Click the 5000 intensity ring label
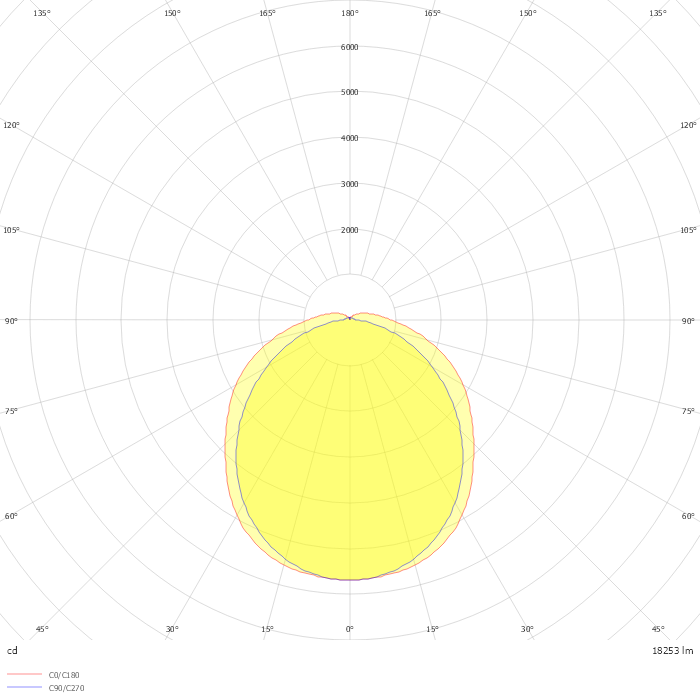Viewport: 700px width, 700px height. [x=350, y=92]
